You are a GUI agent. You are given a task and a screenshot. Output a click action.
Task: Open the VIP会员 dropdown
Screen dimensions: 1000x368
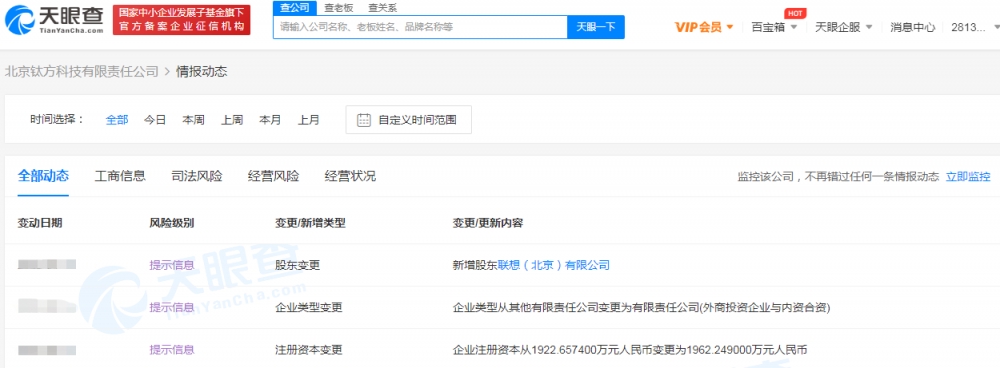coord(704,27)
